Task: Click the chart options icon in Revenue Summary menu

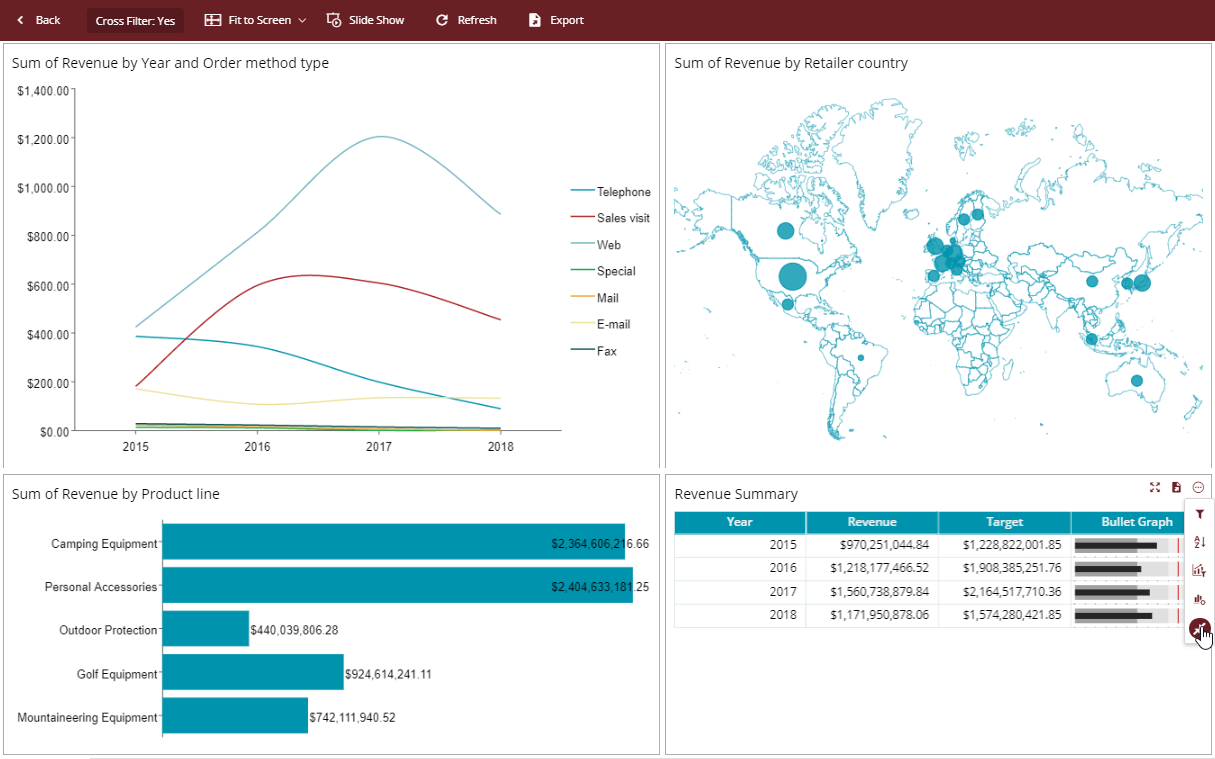Action: 1198,599
